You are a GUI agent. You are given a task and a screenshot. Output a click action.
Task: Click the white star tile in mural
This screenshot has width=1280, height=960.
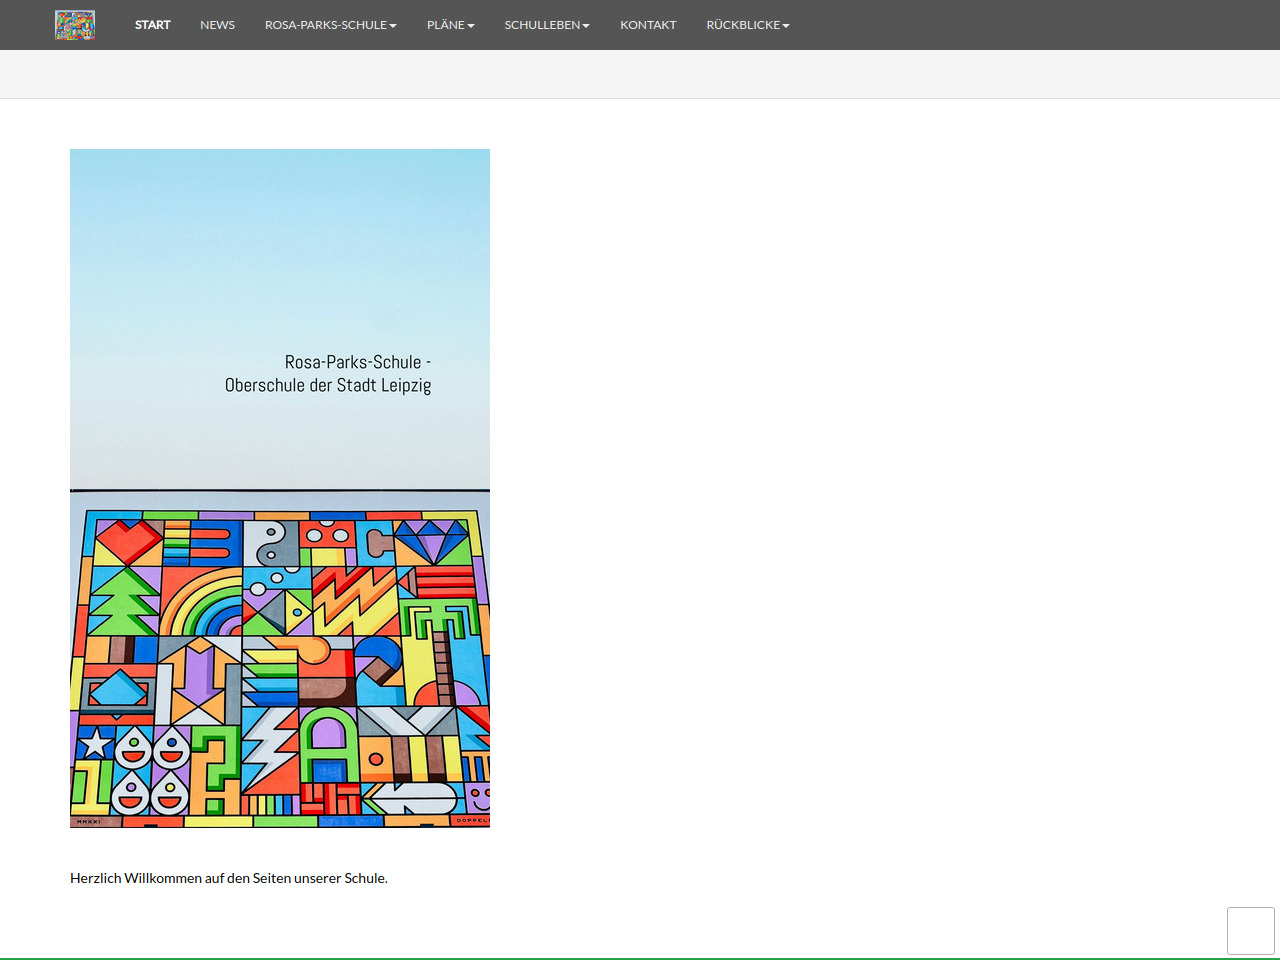95,743
